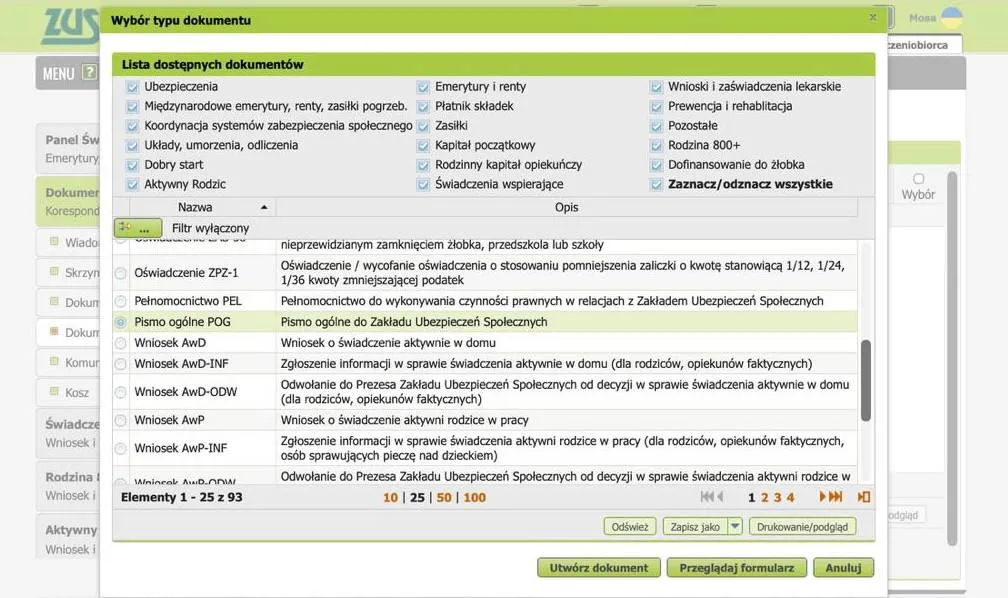The height and width of the screenshot is (598, 1008).
Task: Select the Pełnomocnictwo PEL radio button
Action: point(121,301)
